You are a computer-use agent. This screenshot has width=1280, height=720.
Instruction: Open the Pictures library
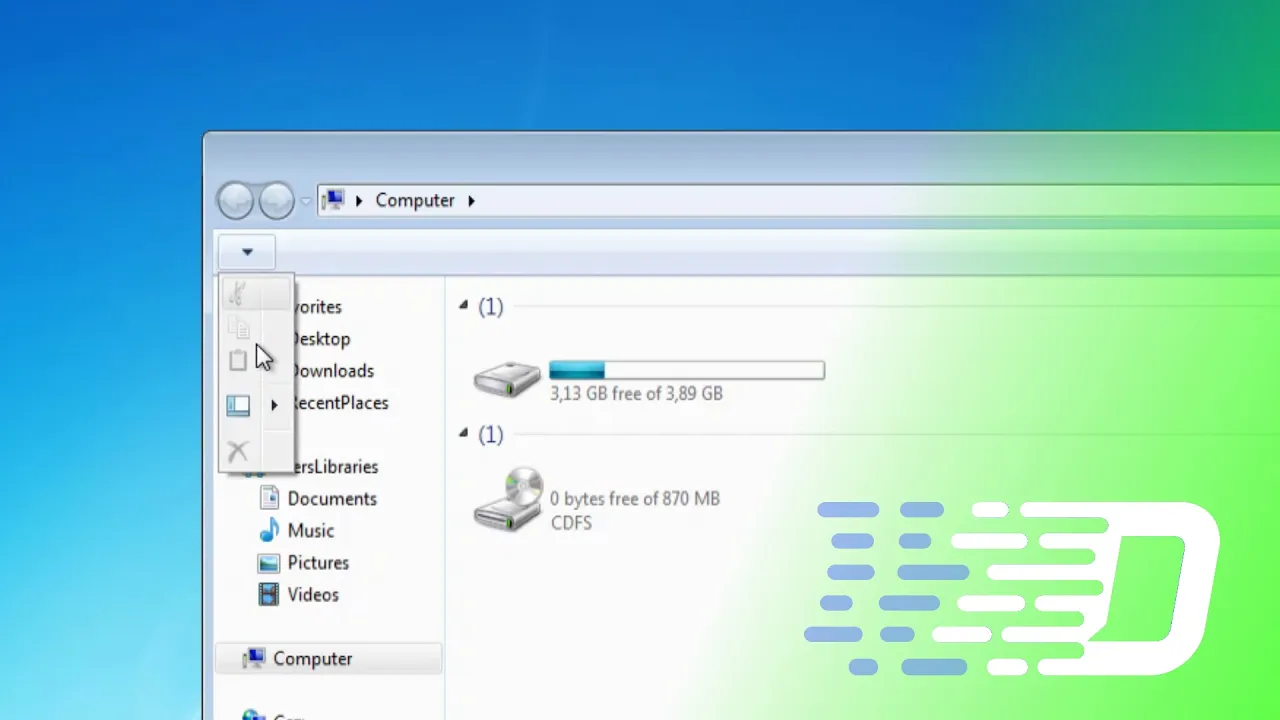click(318, 563)
